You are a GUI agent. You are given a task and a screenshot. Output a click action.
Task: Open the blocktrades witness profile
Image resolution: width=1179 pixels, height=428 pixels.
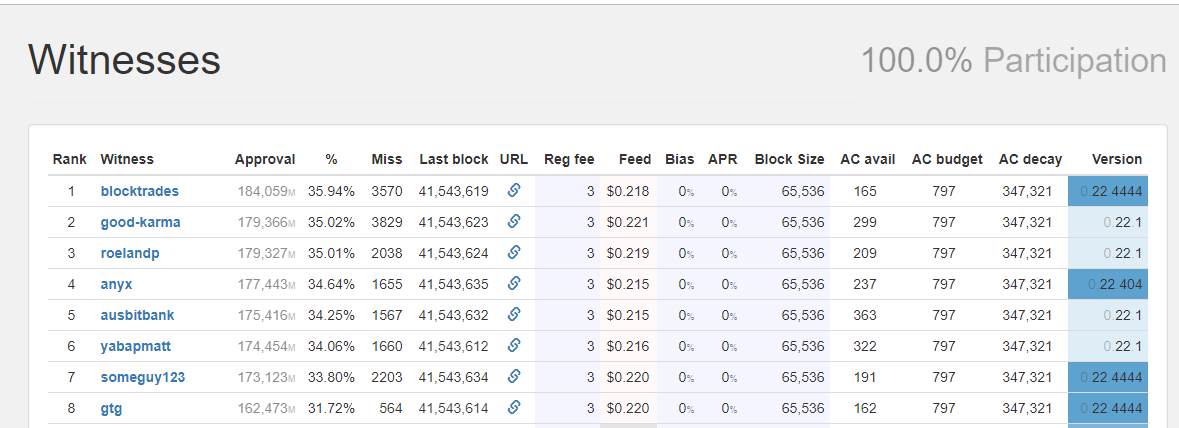coord(140,191)
